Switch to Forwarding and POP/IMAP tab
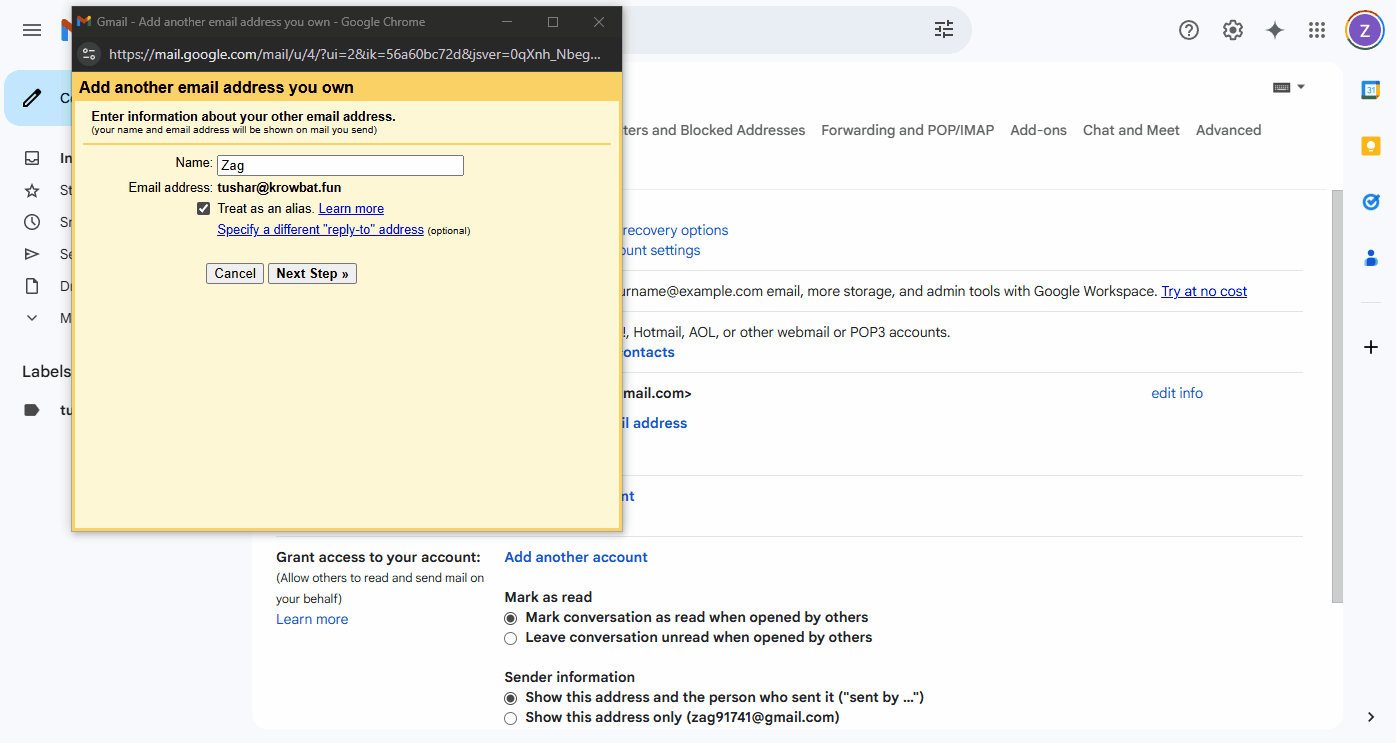This screenshot has height=743, width=1396. [908, 130]
